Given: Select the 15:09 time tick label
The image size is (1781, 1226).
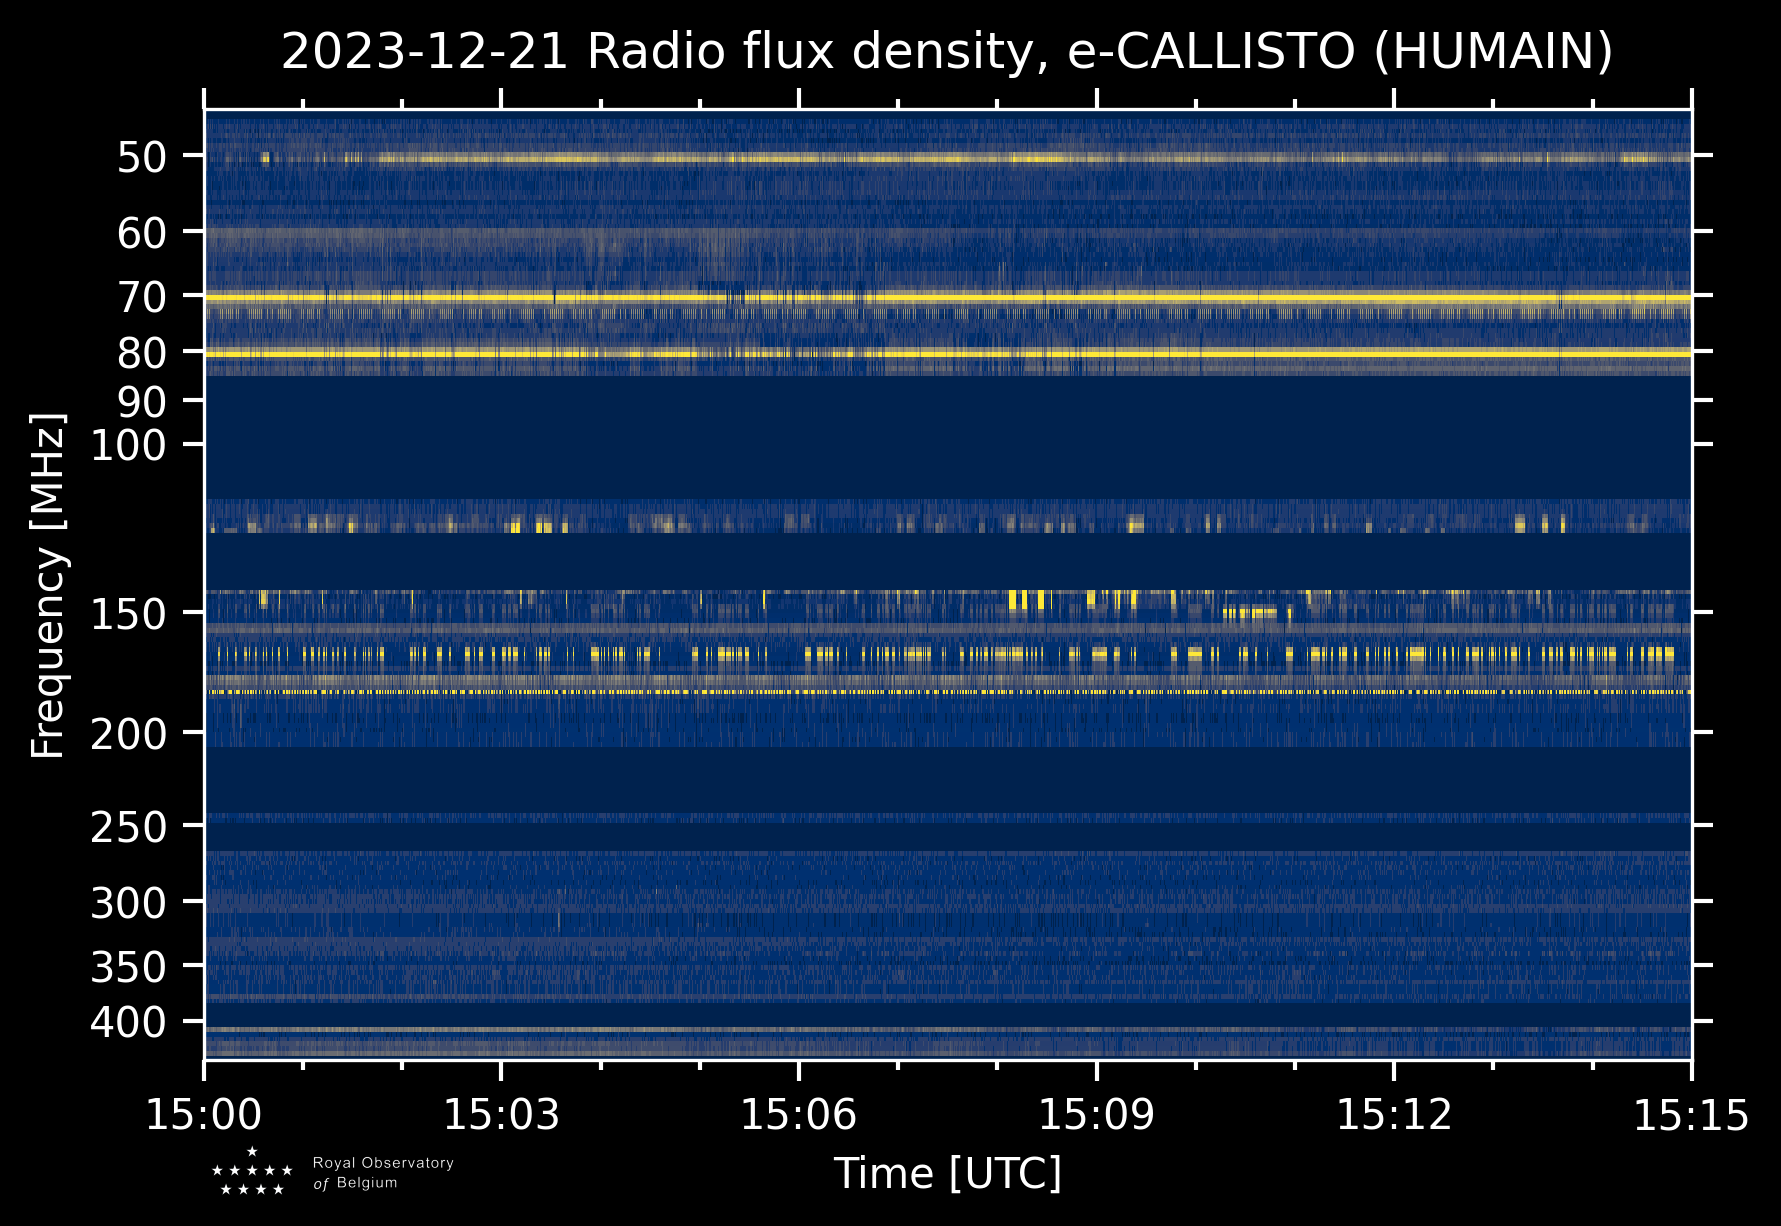Looking at the screenshot, I should pyautogui.click(x=1096, y=1114).
